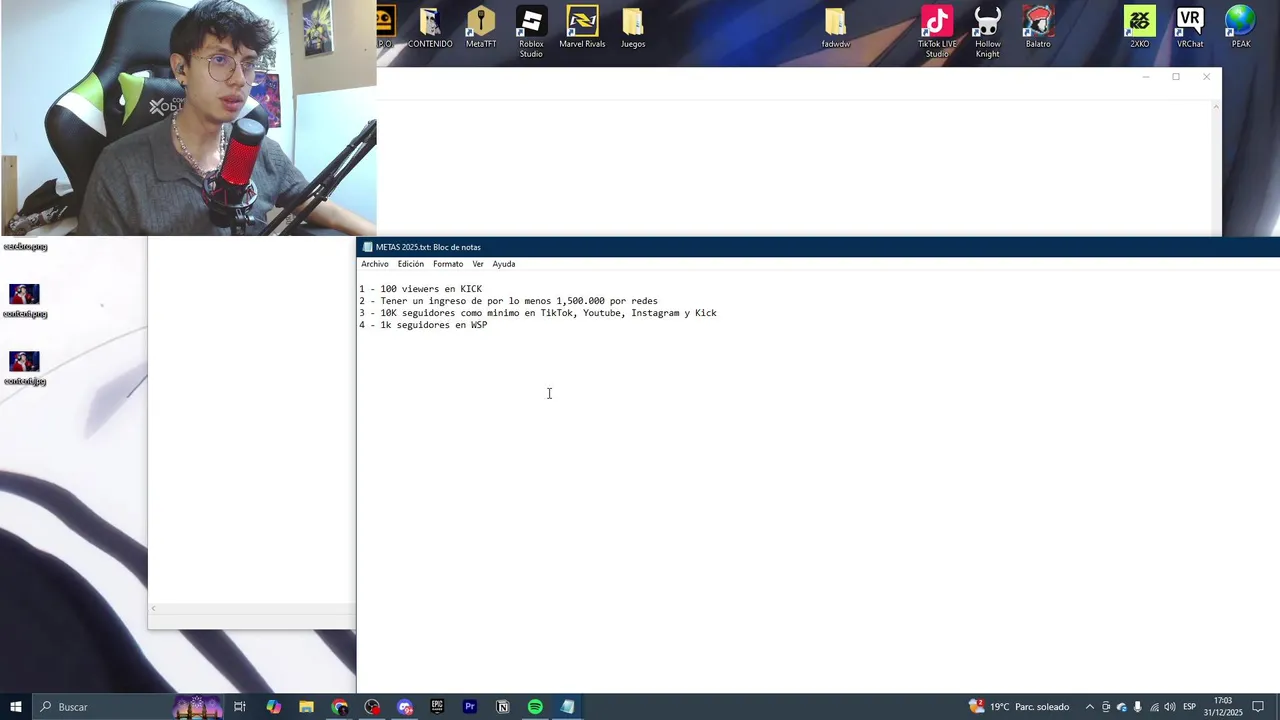Open the volume speaker tray icon

coord(1170,707)
